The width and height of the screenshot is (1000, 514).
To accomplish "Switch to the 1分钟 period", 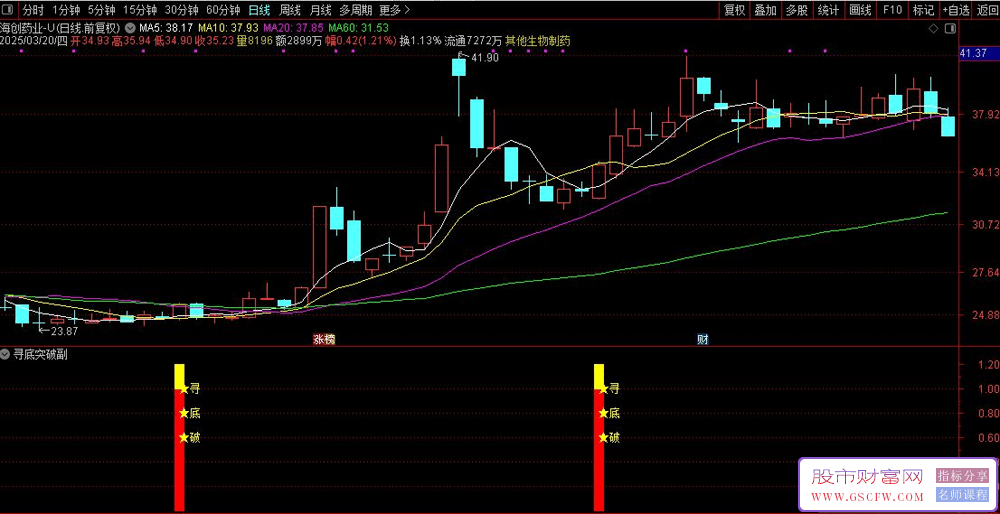I will (64, 10).
